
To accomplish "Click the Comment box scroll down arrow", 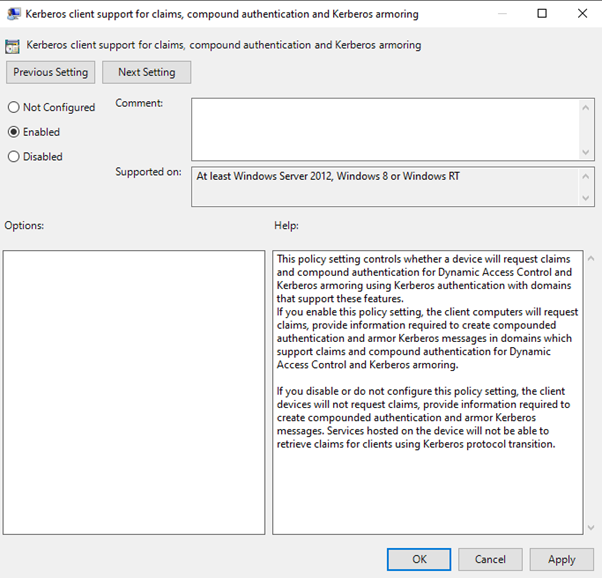I will (x=585, y=152).
